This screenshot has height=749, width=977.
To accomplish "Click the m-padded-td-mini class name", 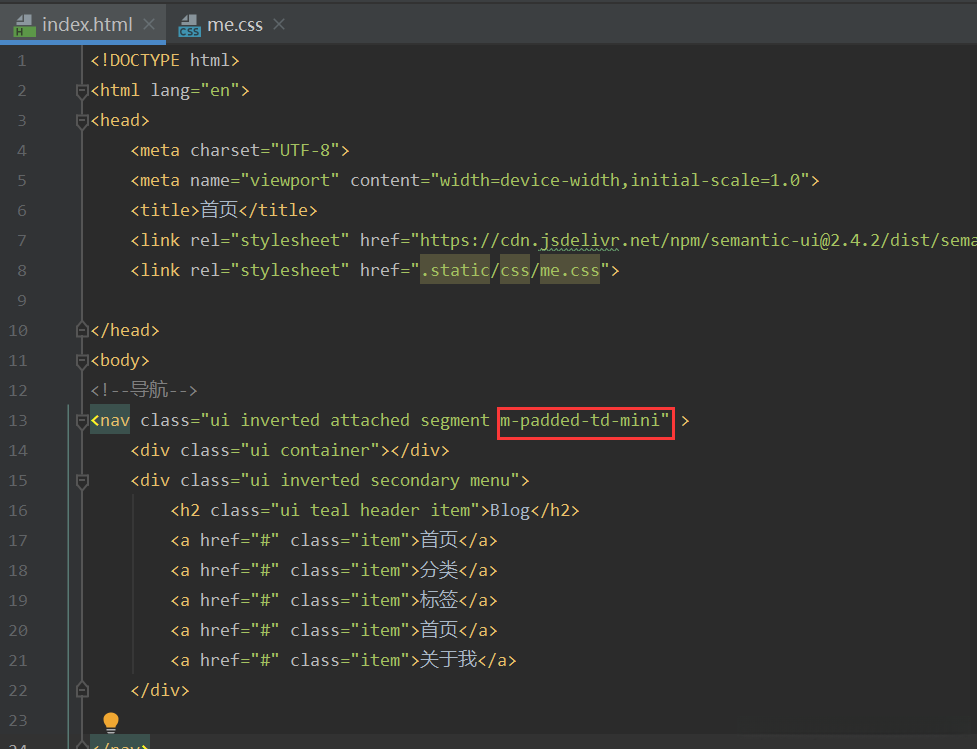I will [x=585, y=421].
